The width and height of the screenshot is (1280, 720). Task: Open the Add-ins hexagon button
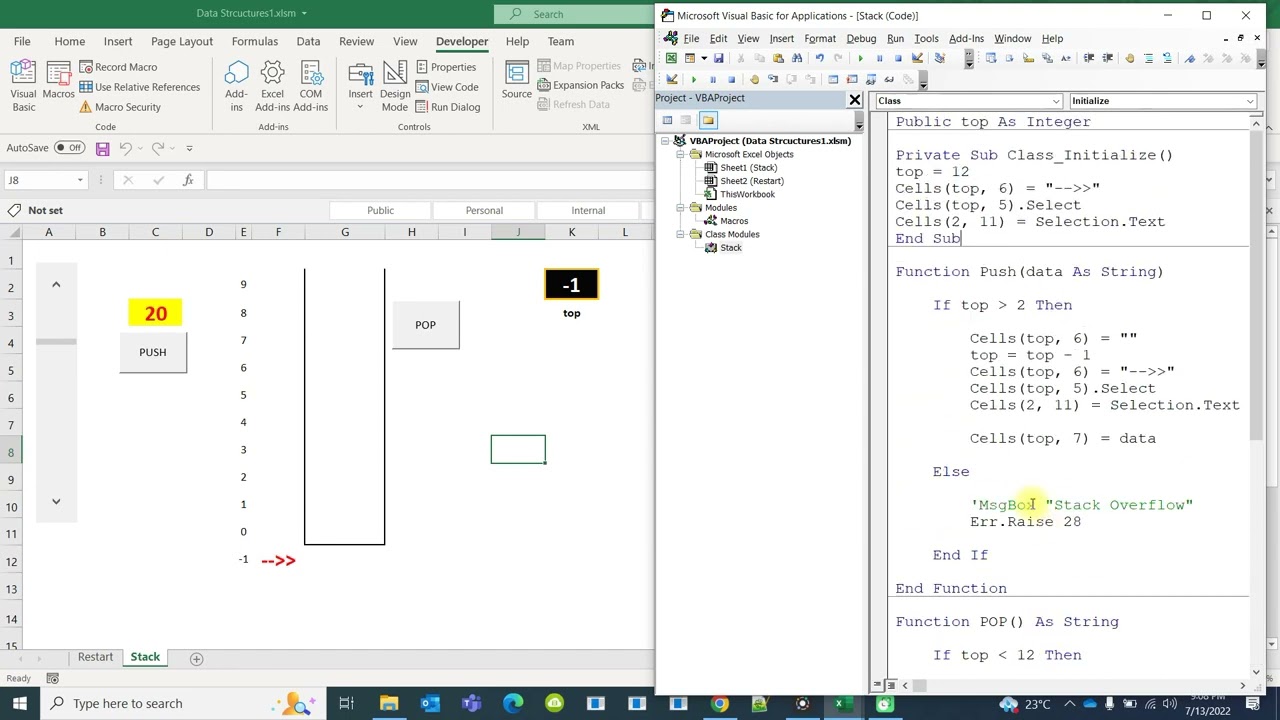(236, 86)
